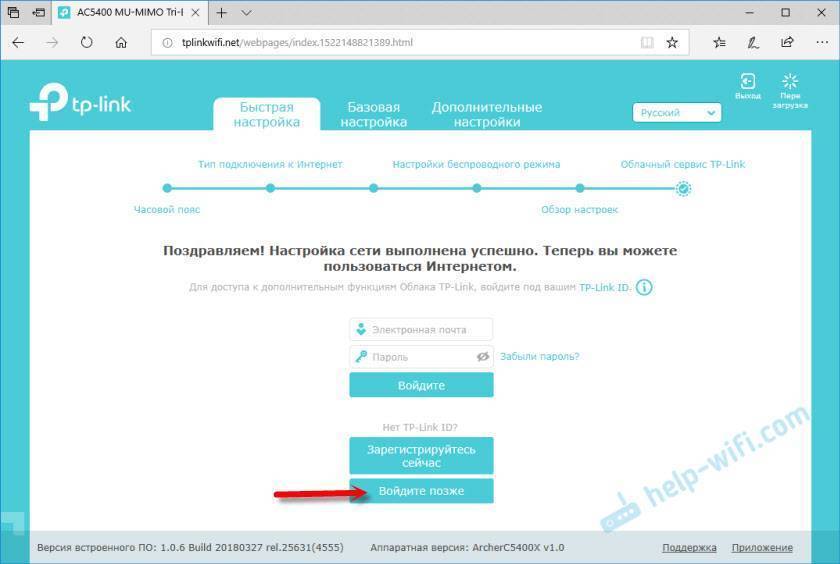Click the TP-Link logo
Viewport: 840px width, 564px height.
click(x=80, y=102)
